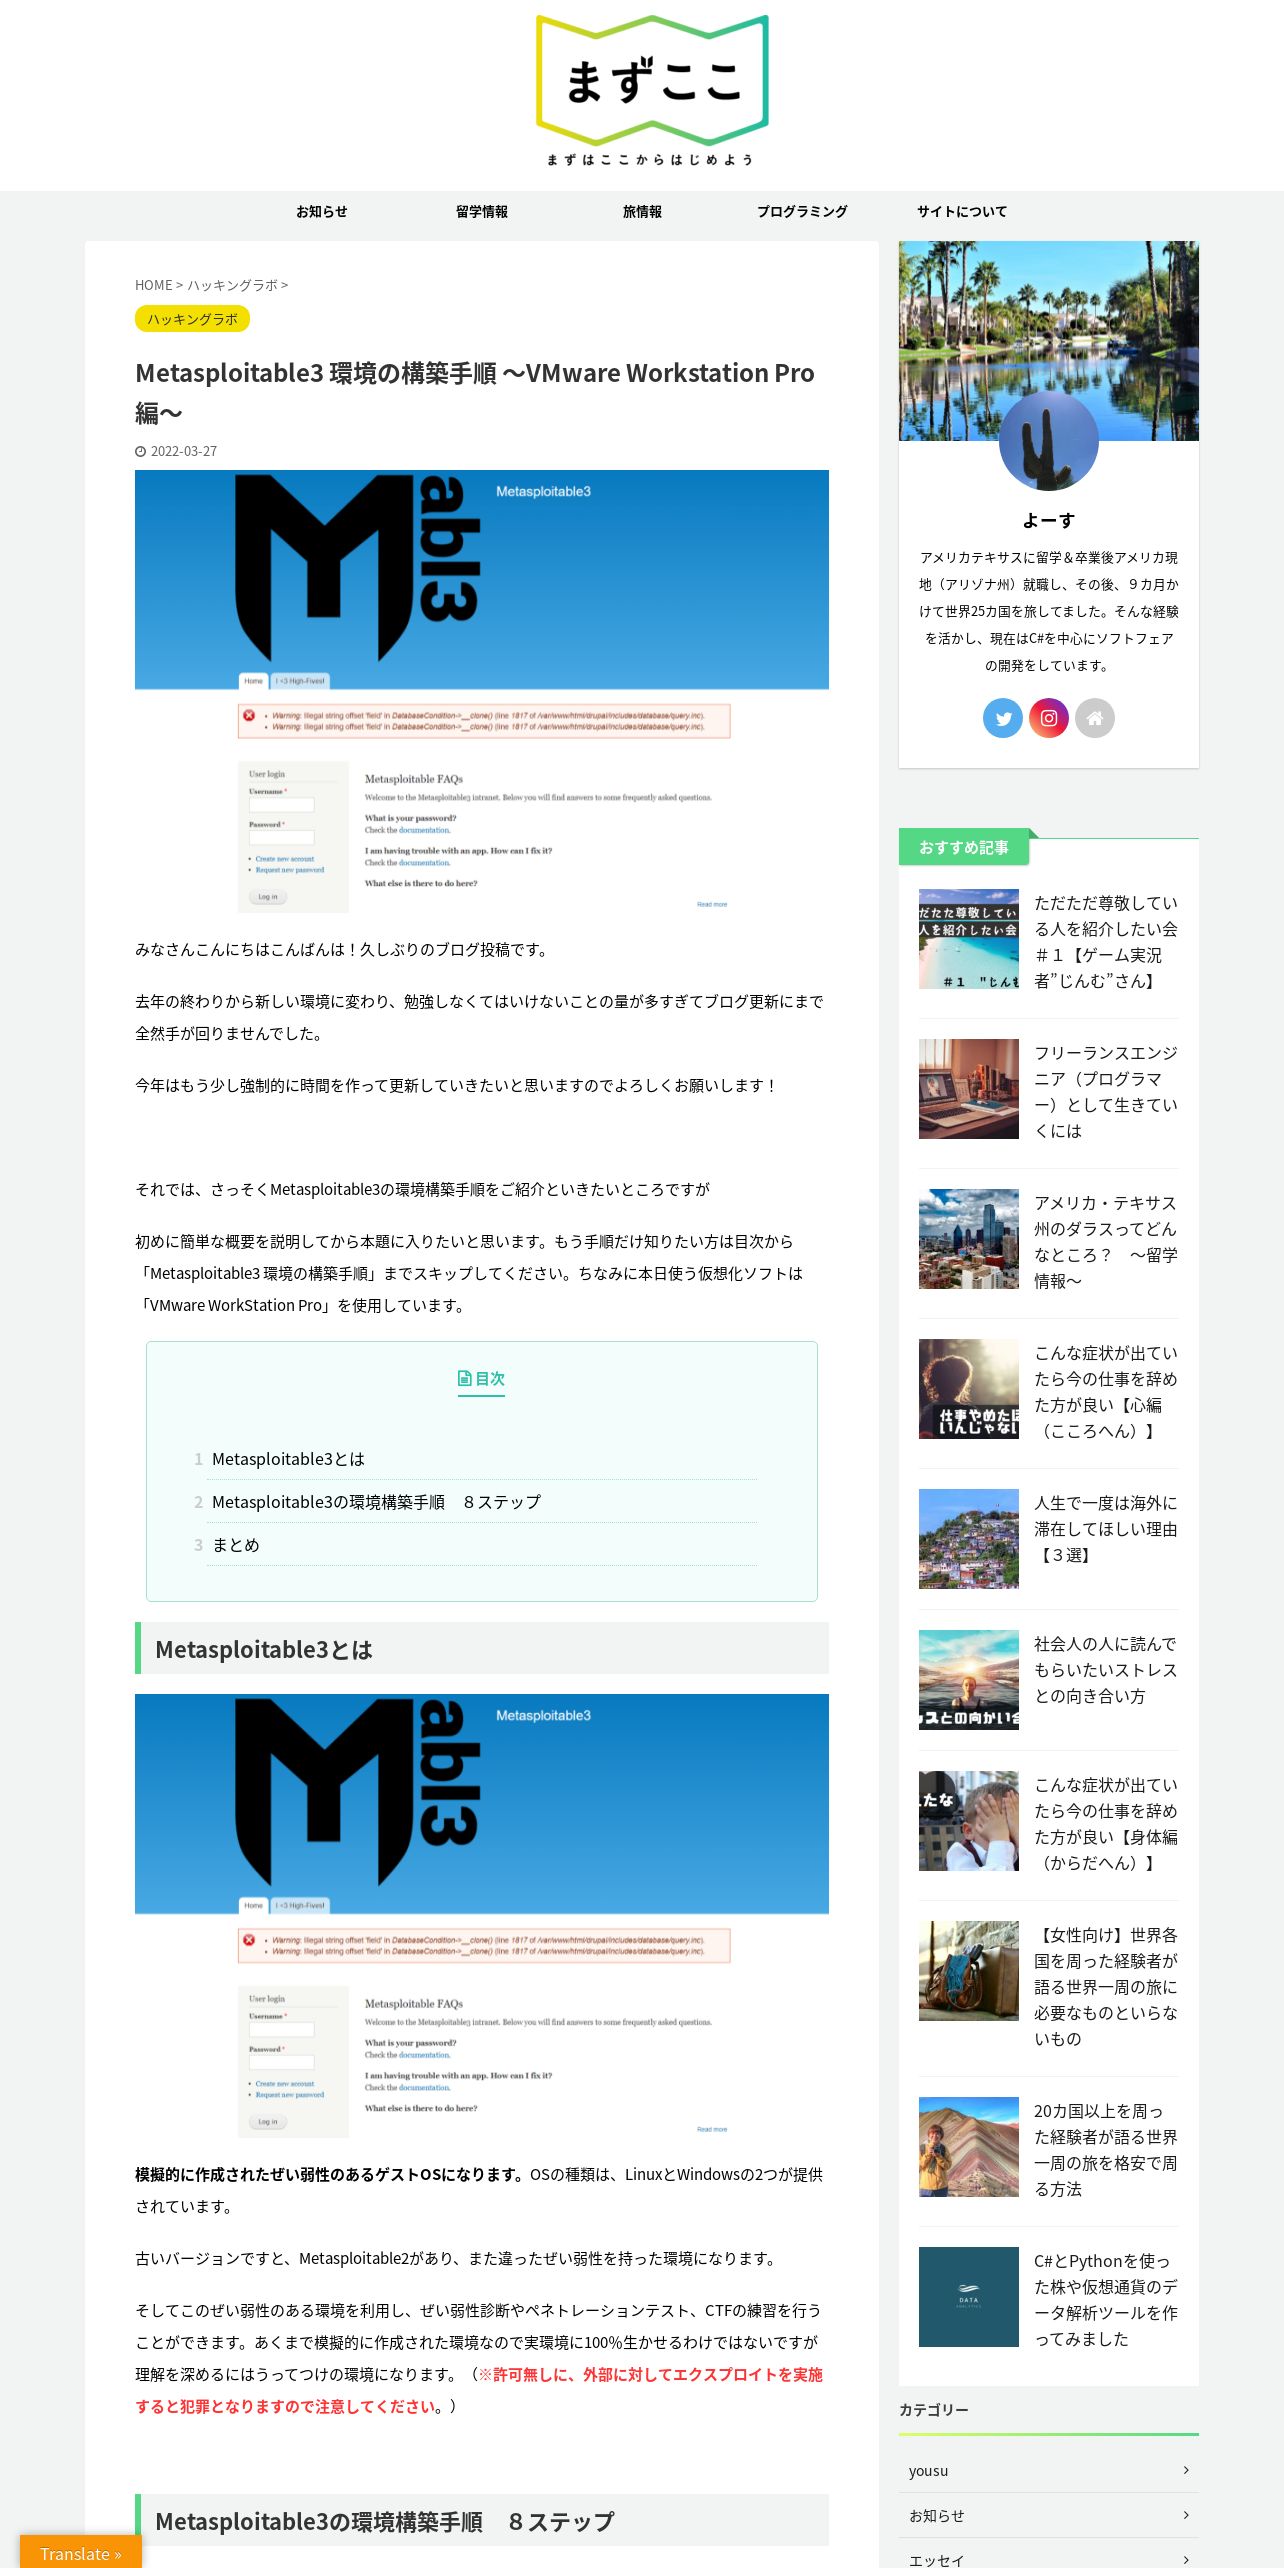
Task: Click the カテゴリー sidebar heading
Action: 934,2410
